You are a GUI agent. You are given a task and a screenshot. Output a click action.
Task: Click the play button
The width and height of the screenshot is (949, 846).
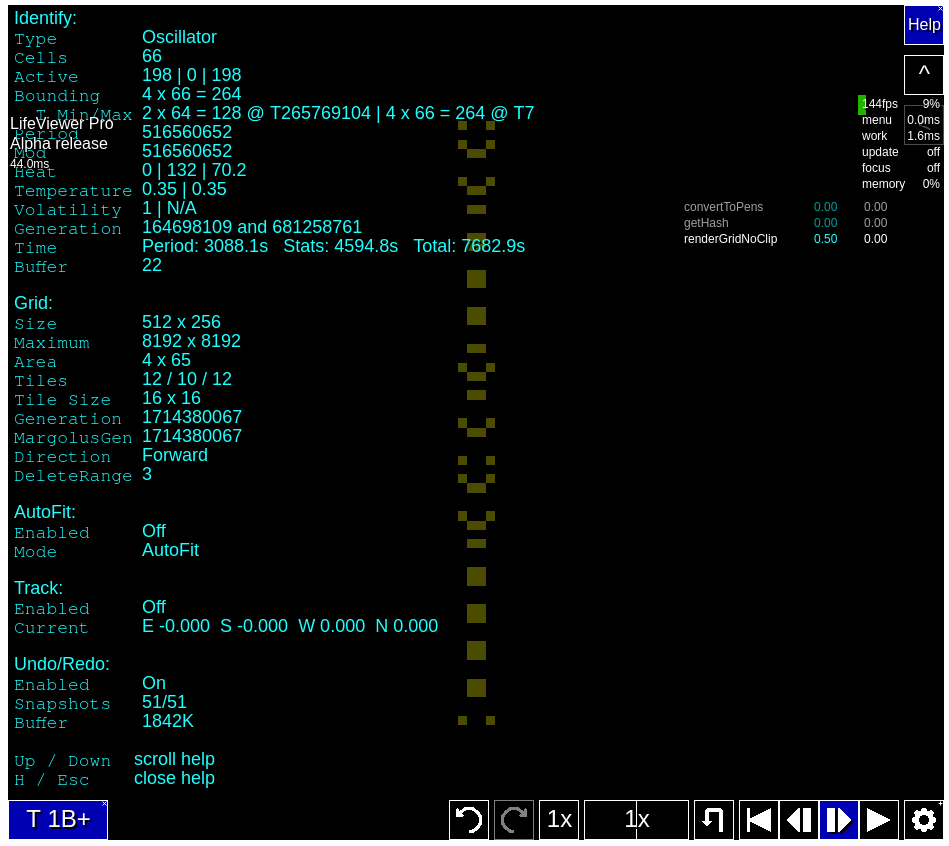tap(878, 819)
